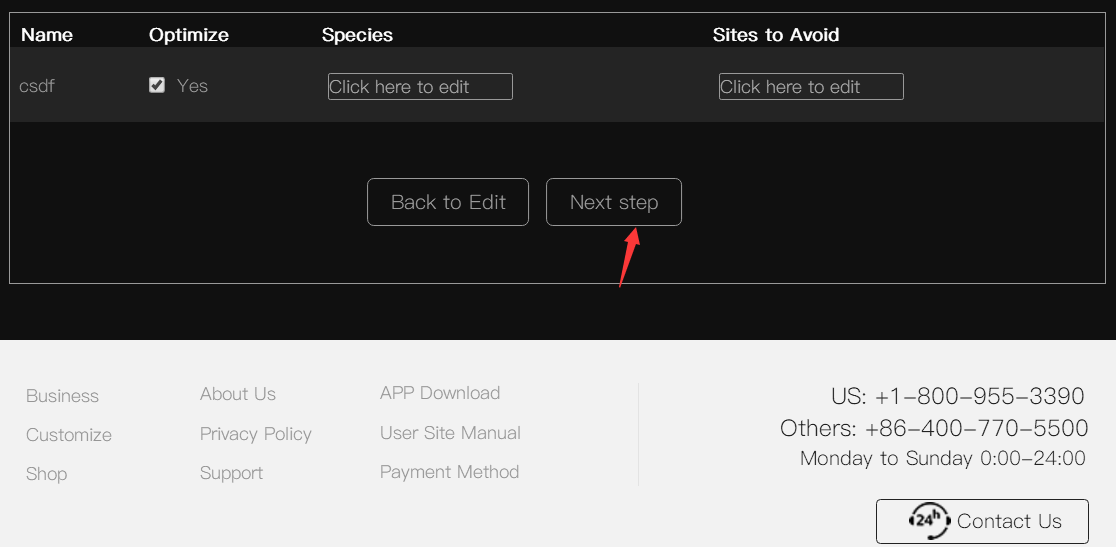Click the Contact Us button
Screen dimensions: 1116x547
coord(982,521)
